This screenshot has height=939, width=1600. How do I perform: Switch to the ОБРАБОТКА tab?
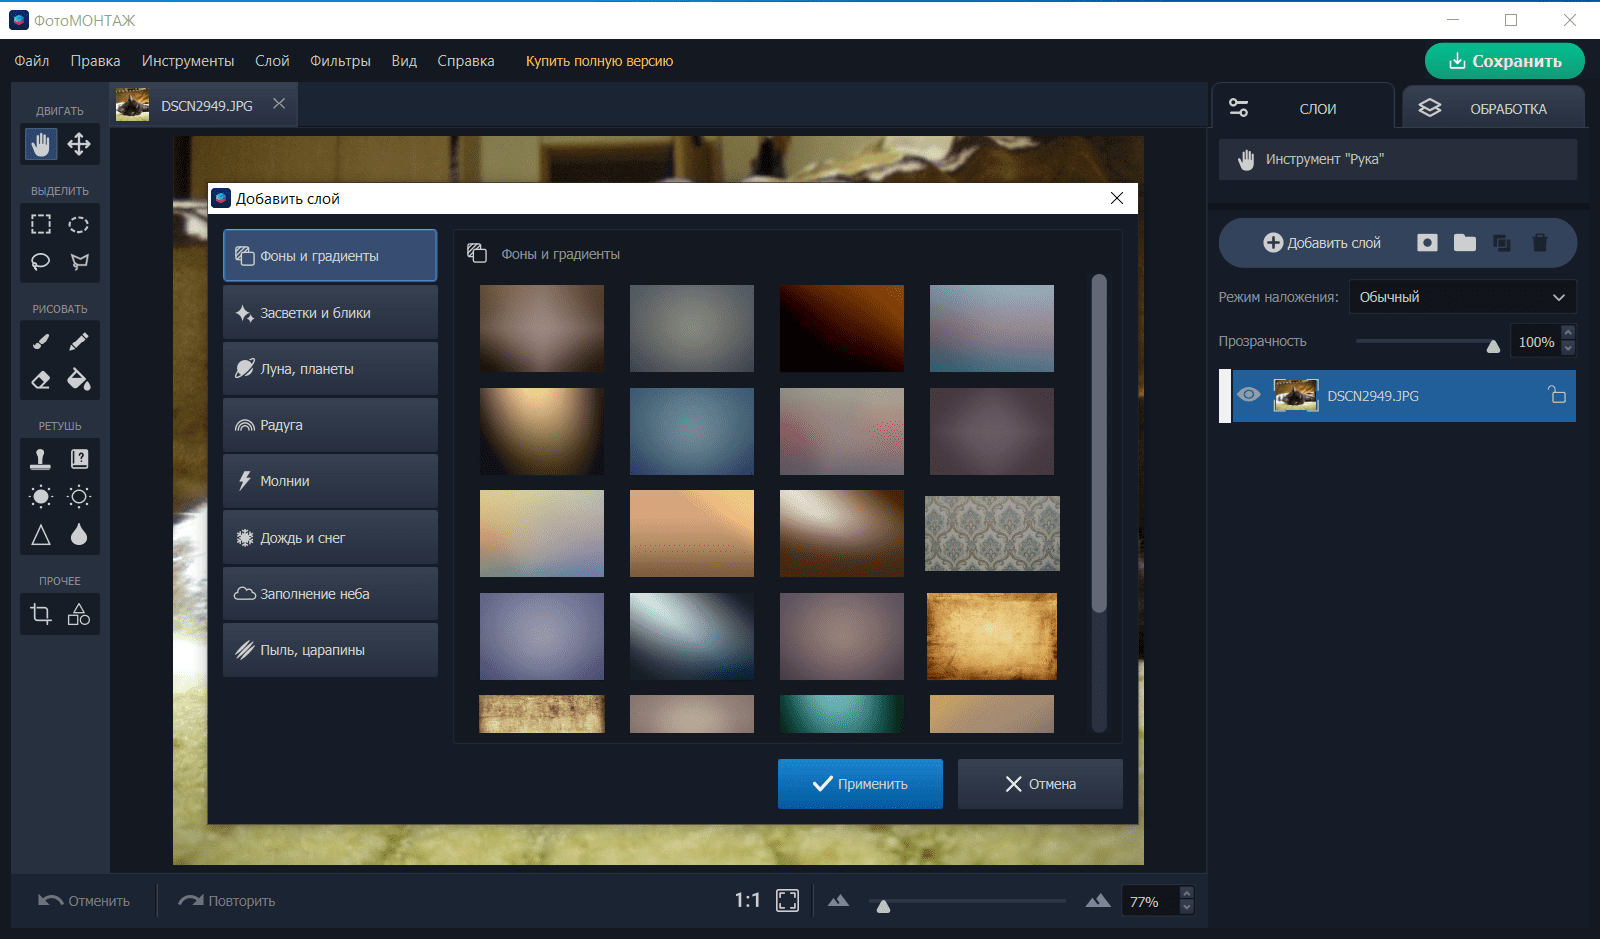(1493, 108)
